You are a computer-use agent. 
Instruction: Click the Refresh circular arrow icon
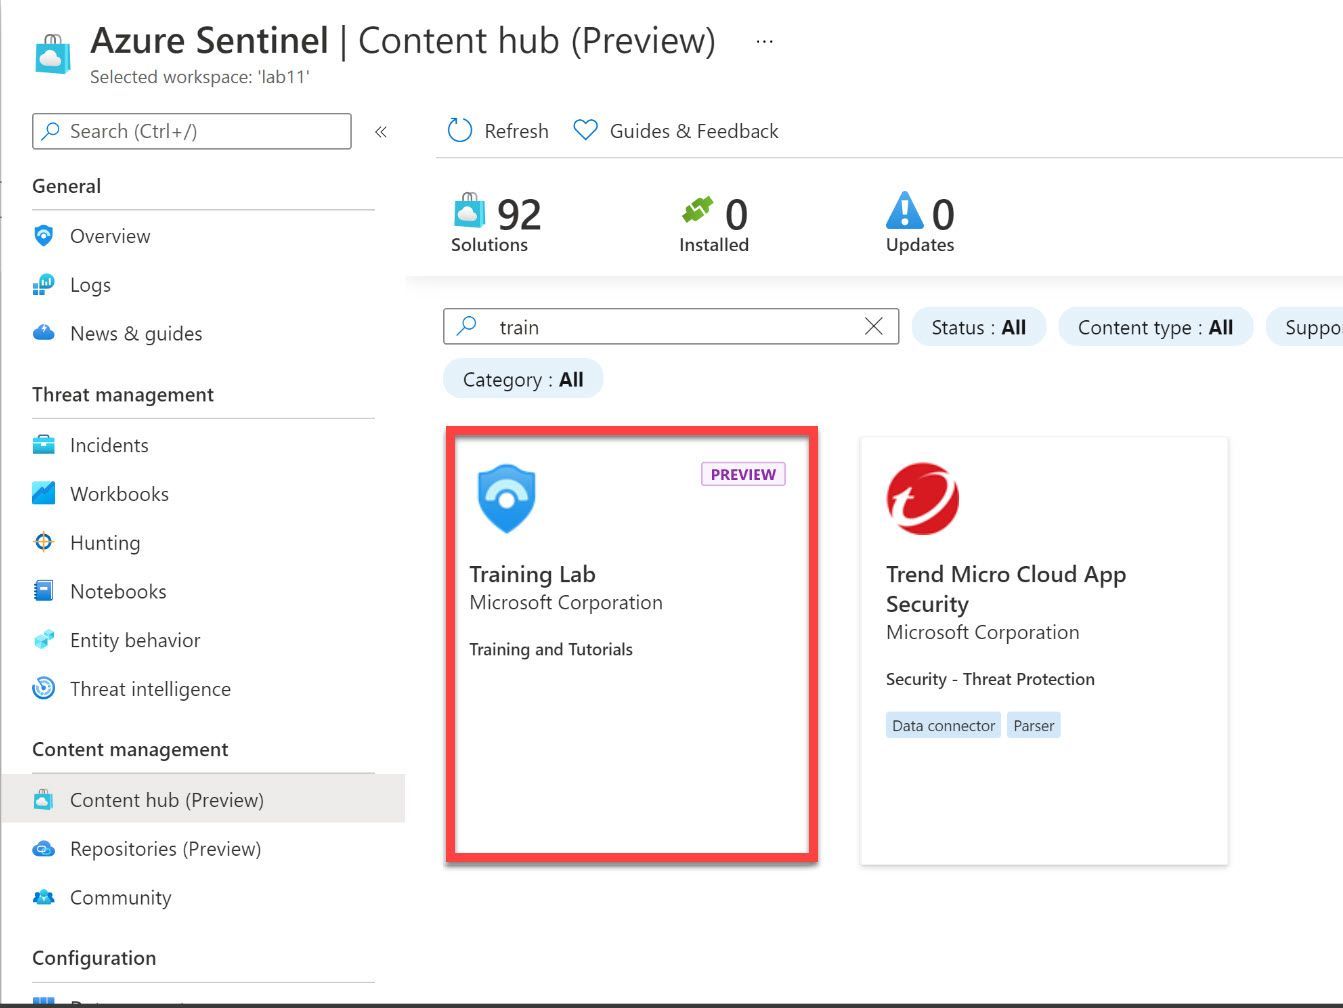pyautogui.click(x=460, y=131)
